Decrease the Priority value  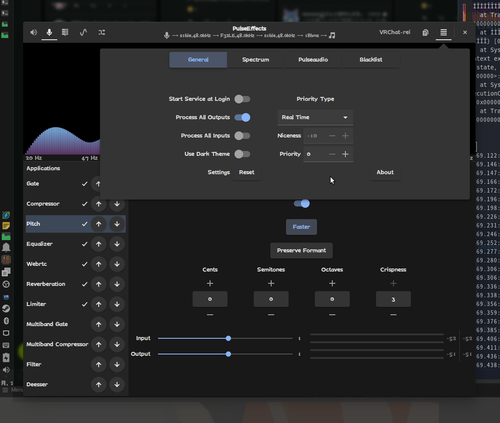point(332,154)
